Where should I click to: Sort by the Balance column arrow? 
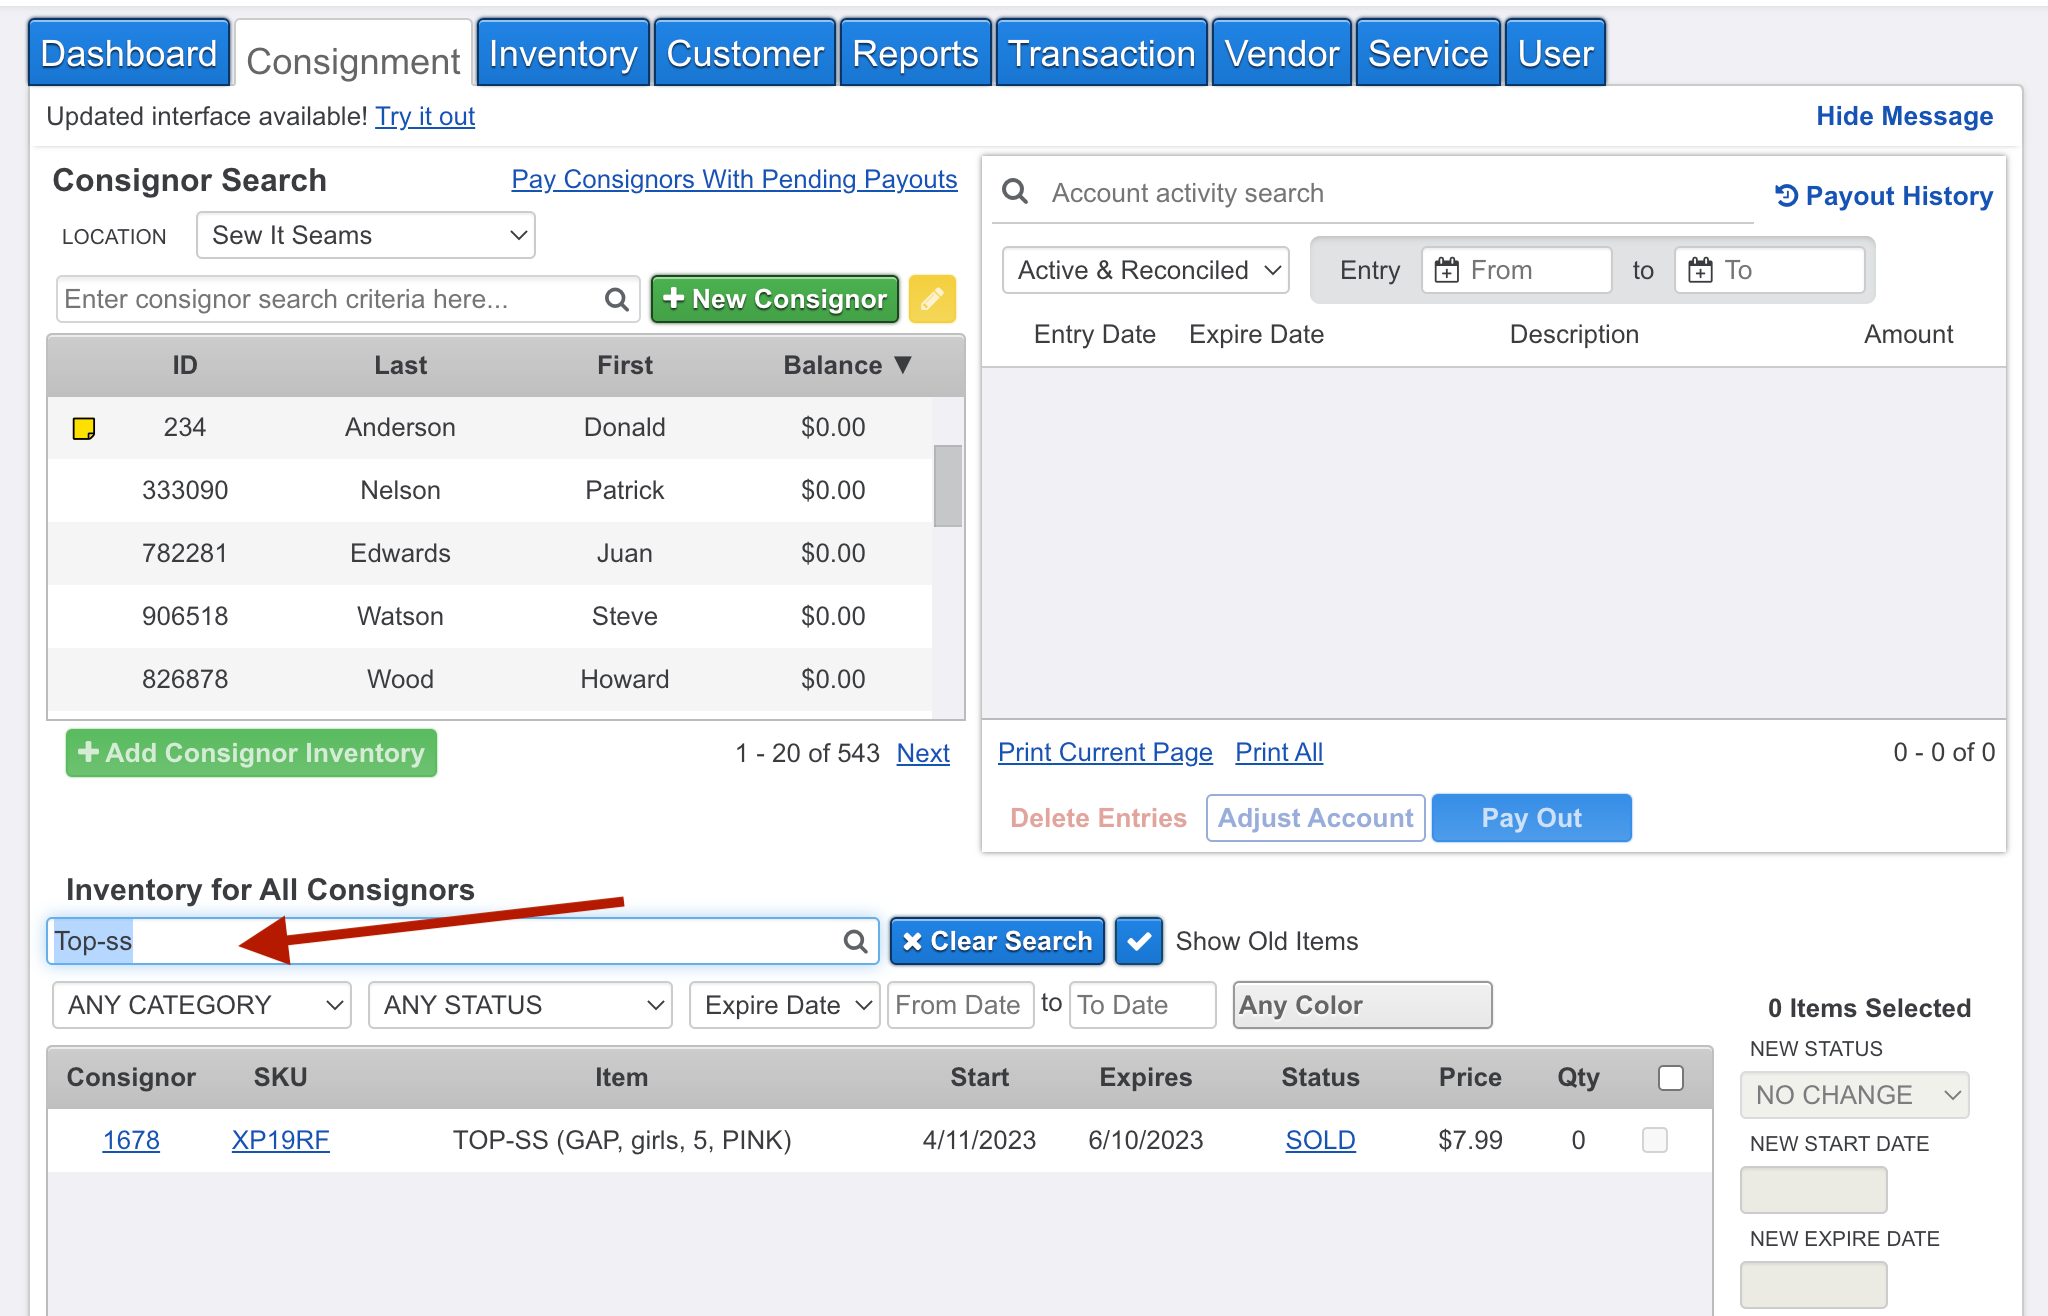[x=903, y=365]
